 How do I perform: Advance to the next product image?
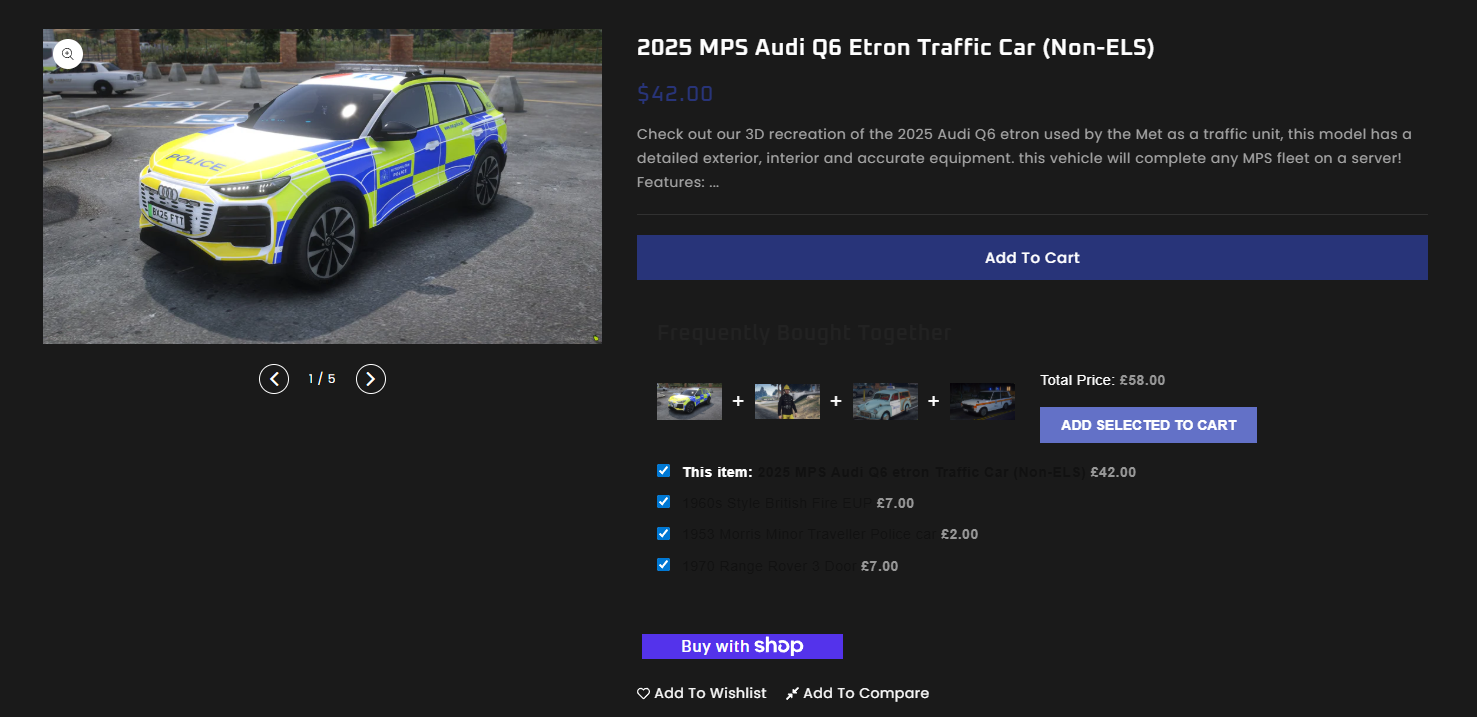click(x=371, y=379)
